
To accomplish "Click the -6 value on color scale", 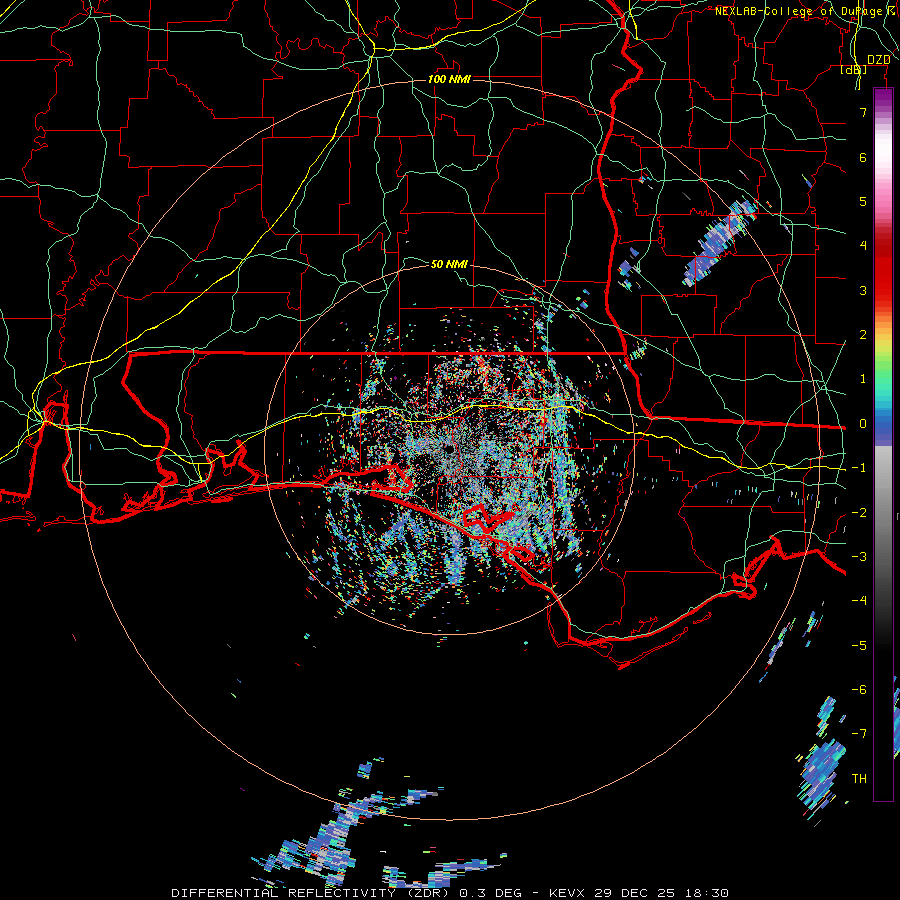I will click(859, 690).
